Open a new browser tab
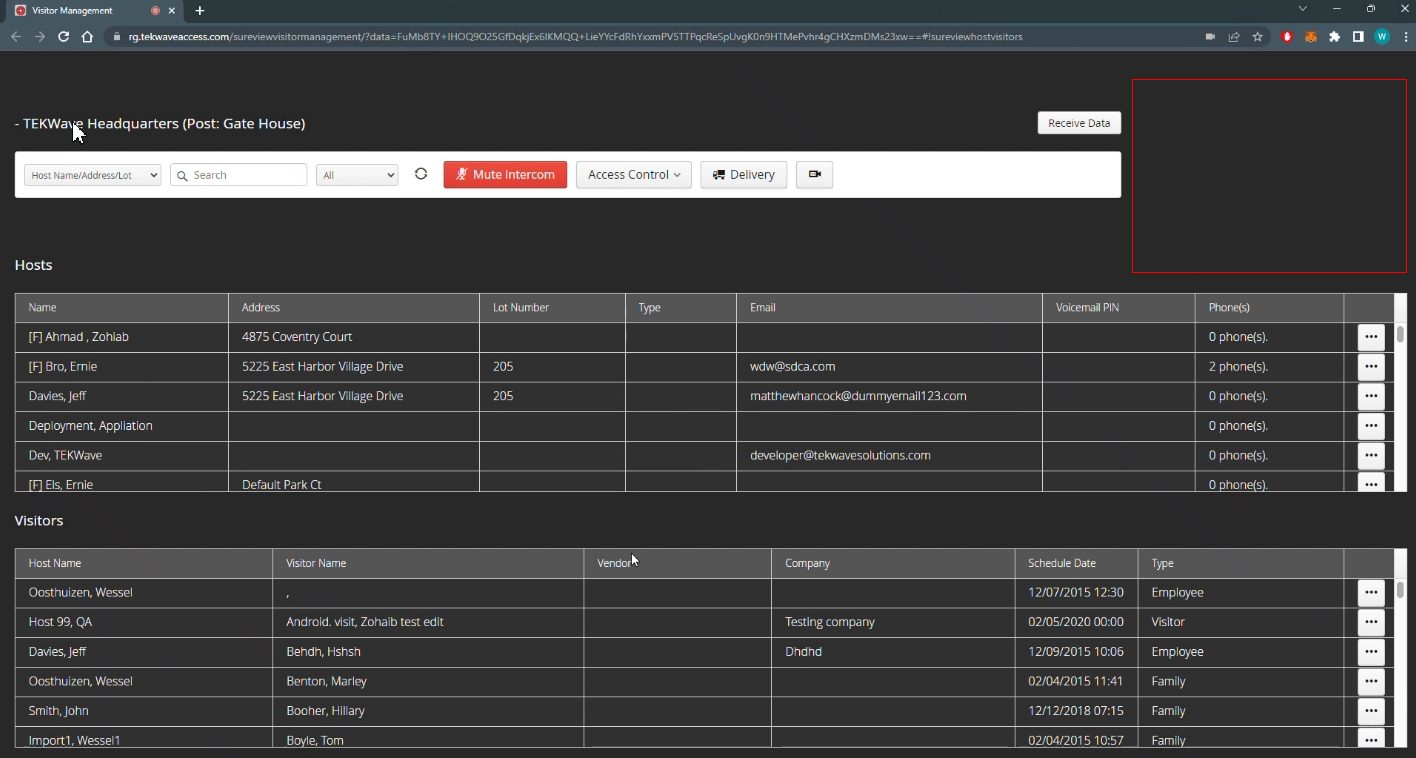1416x758 pixels. 200,10
